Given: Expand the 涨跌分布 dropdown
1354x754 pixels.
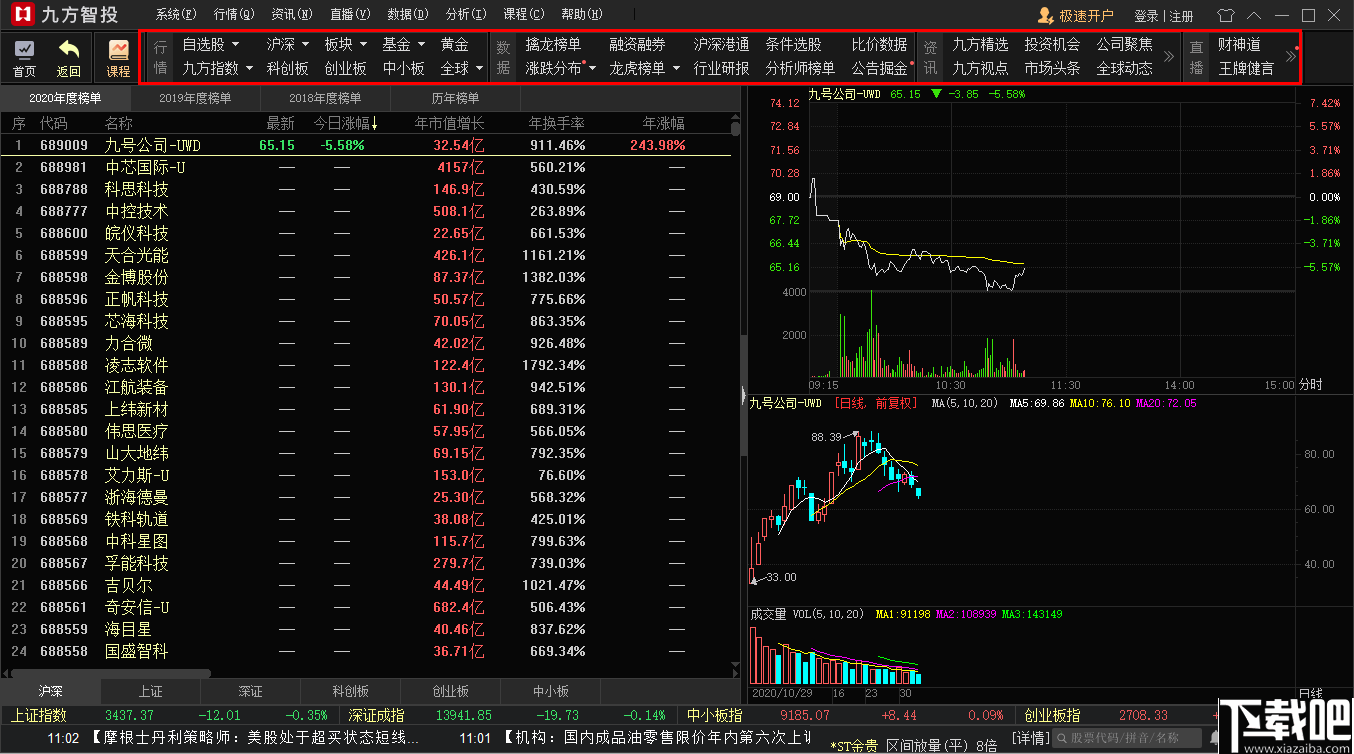Looking at the screenshot, I should tap(561, 69).
